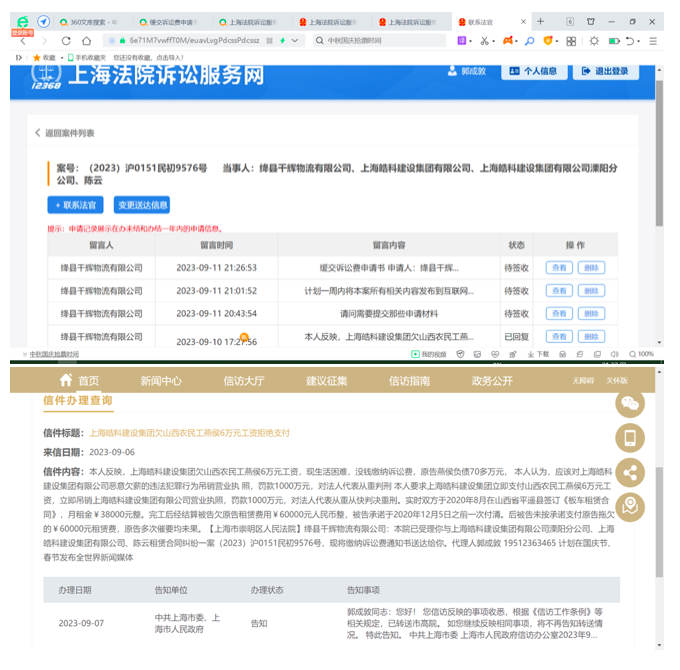Click 删除 for the 21:01:52 message
Viewport: 680px width, 670px height.
point(591,291)
